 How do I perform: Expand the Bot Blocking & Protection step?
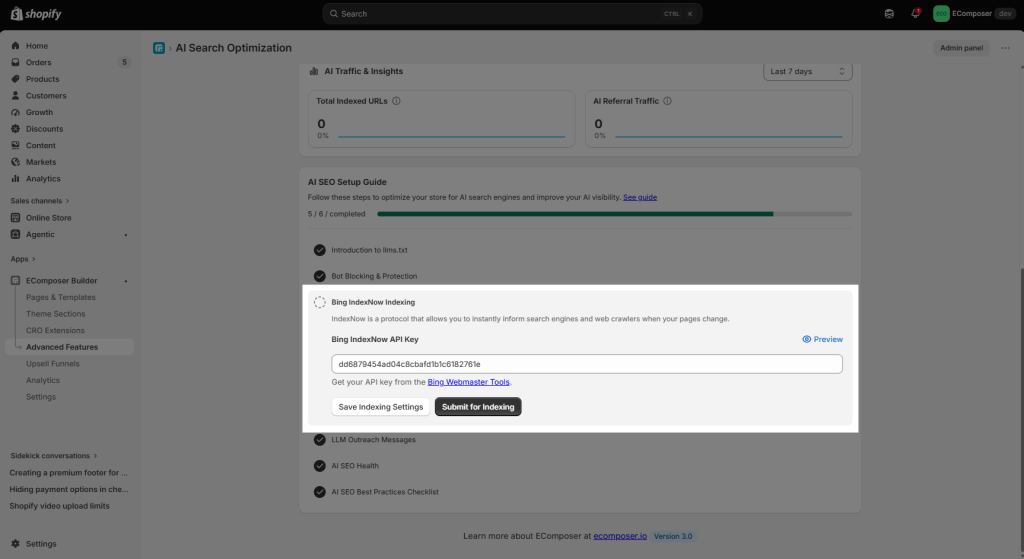pos(374,276)
